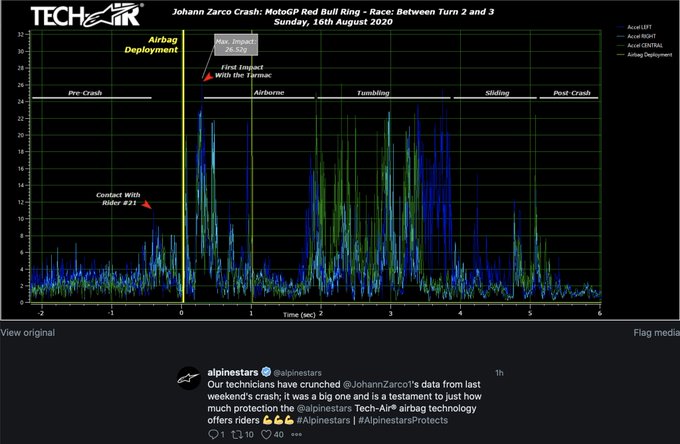The image size is (680, 444).
Task: Click the Sliding phase label
Action: [x=497, y=93]
